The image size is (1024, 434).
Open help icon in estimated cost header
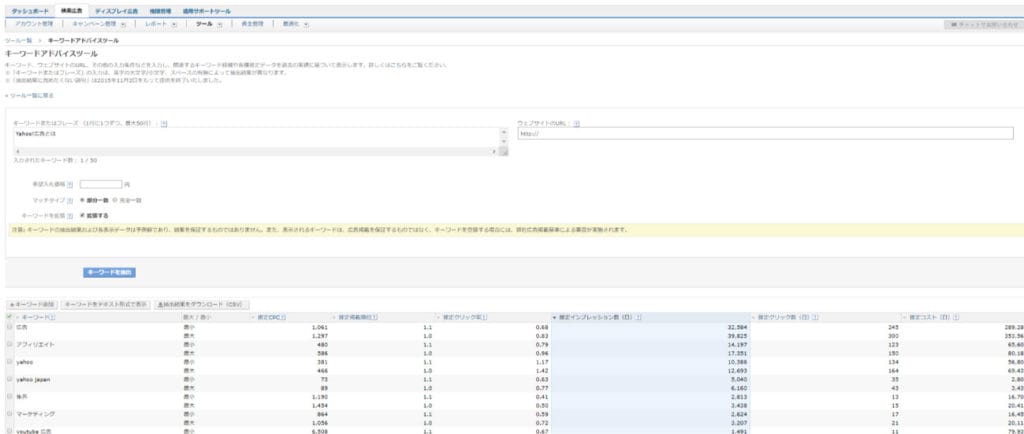coord(956,317)
